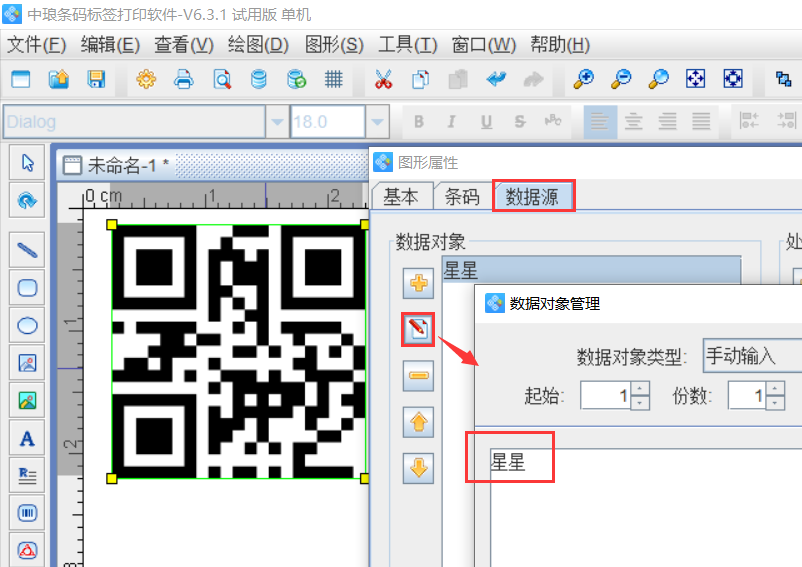This screenshot has height=567, width=802.
Task: Save document with the floppy disk icon
Action: pyautogui.click(x=96, y=79)
